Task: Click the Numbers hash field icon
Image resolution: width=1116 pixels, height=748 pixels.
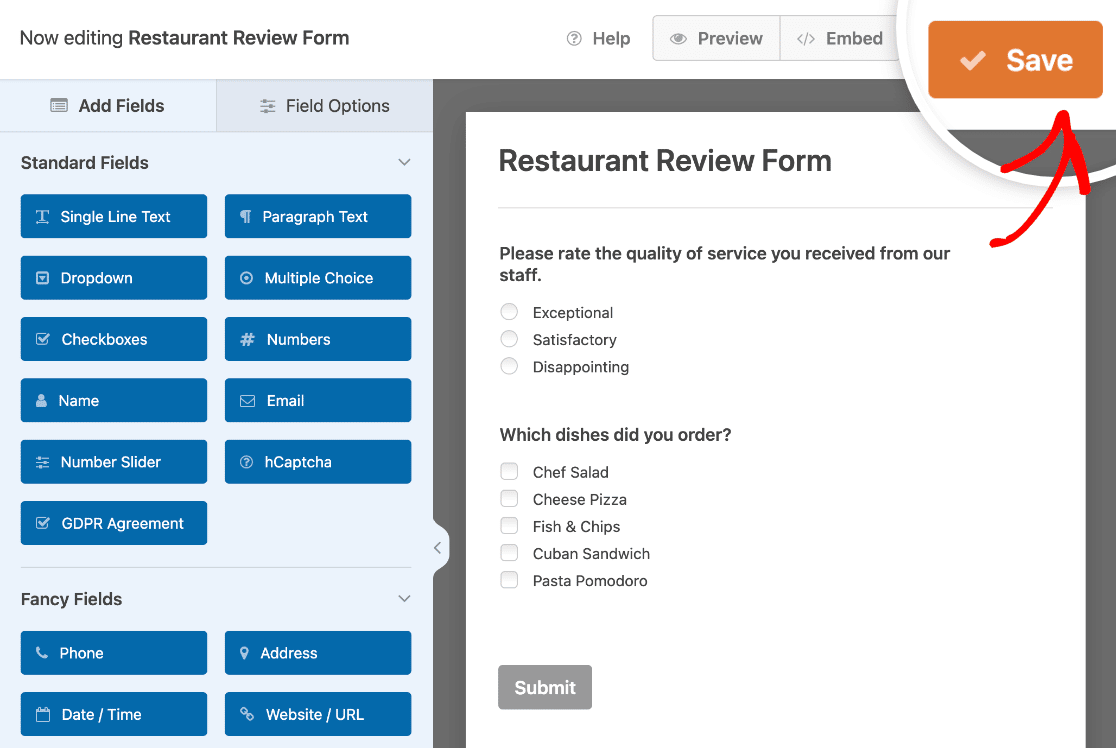Action: coord(249,339)
